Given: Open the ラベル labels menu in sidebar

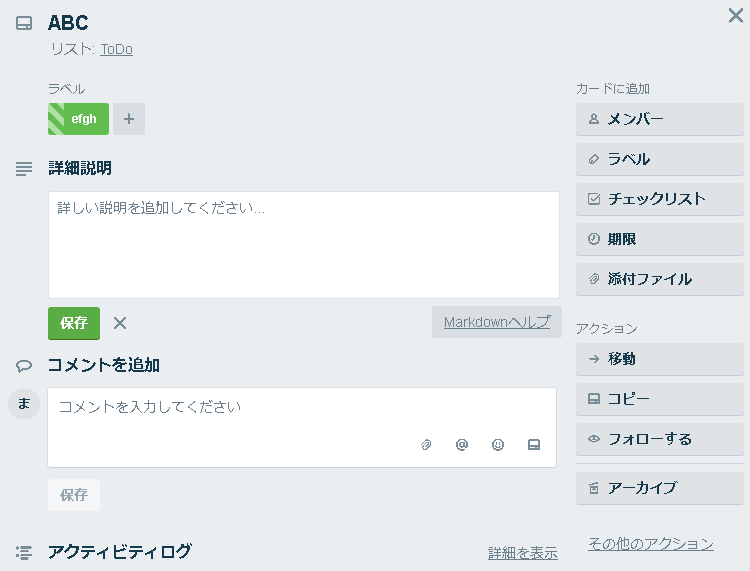Looking at the screenshot, I should click(x=659, y=159).
